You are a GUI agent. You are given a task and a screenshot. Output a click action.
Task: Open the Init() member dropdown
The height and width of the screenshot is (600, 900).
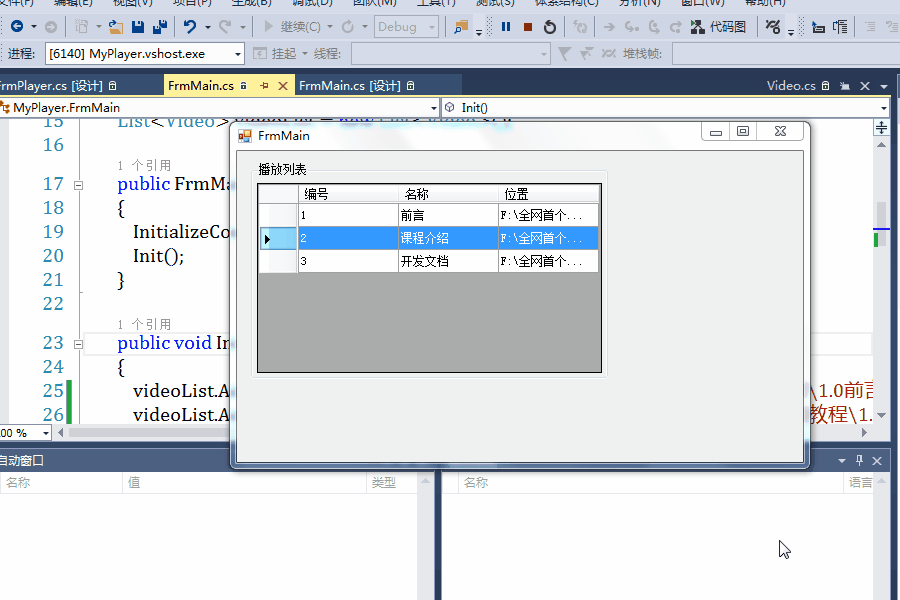point(883,107)
